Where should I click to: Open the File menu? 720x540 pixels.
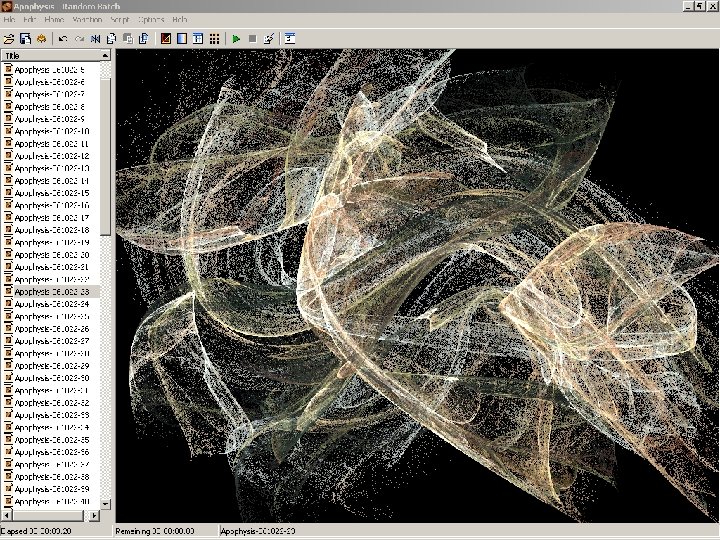click(9, 20)
